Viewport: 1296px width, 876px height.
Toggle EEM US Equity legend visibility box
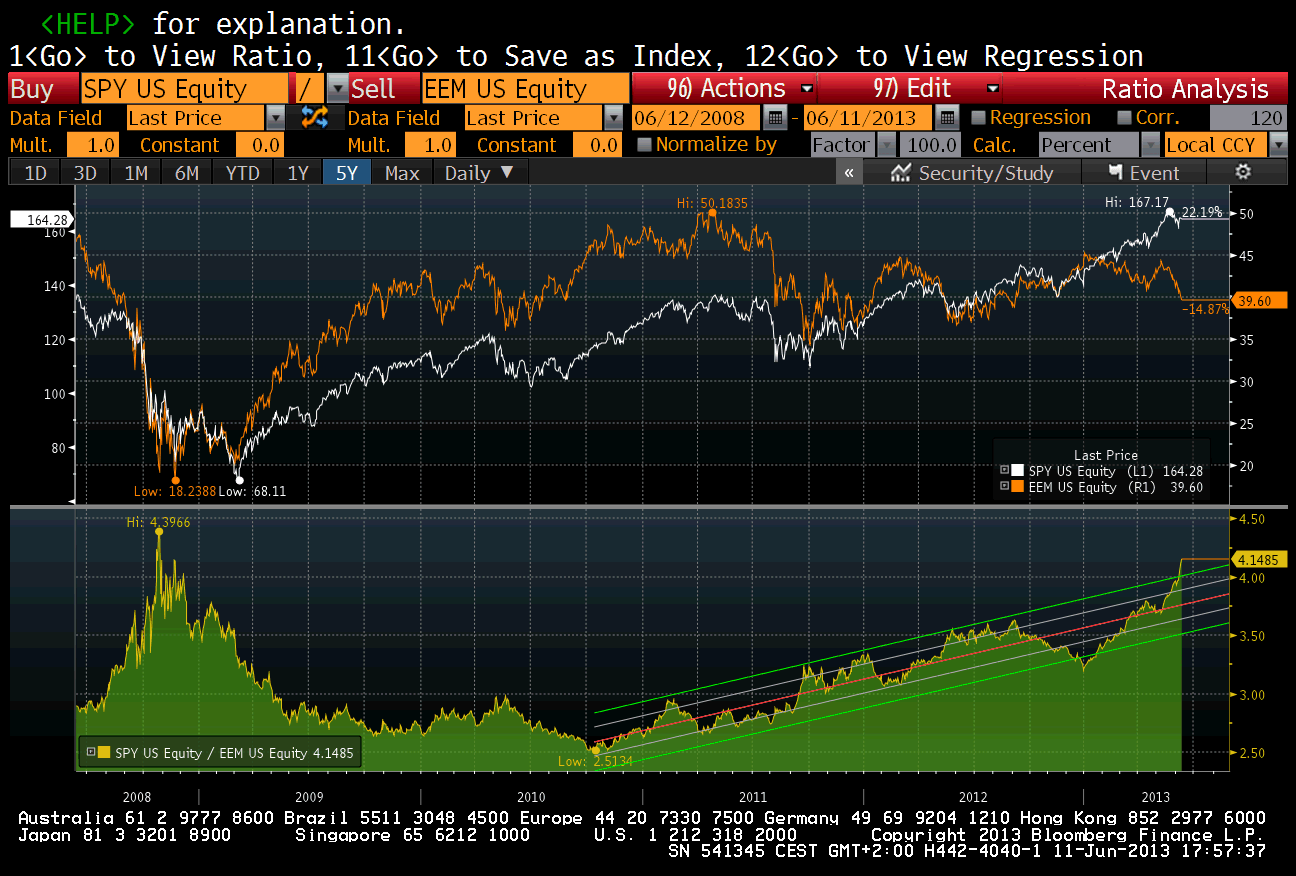pyautogui.click(x=1004, y=487)
